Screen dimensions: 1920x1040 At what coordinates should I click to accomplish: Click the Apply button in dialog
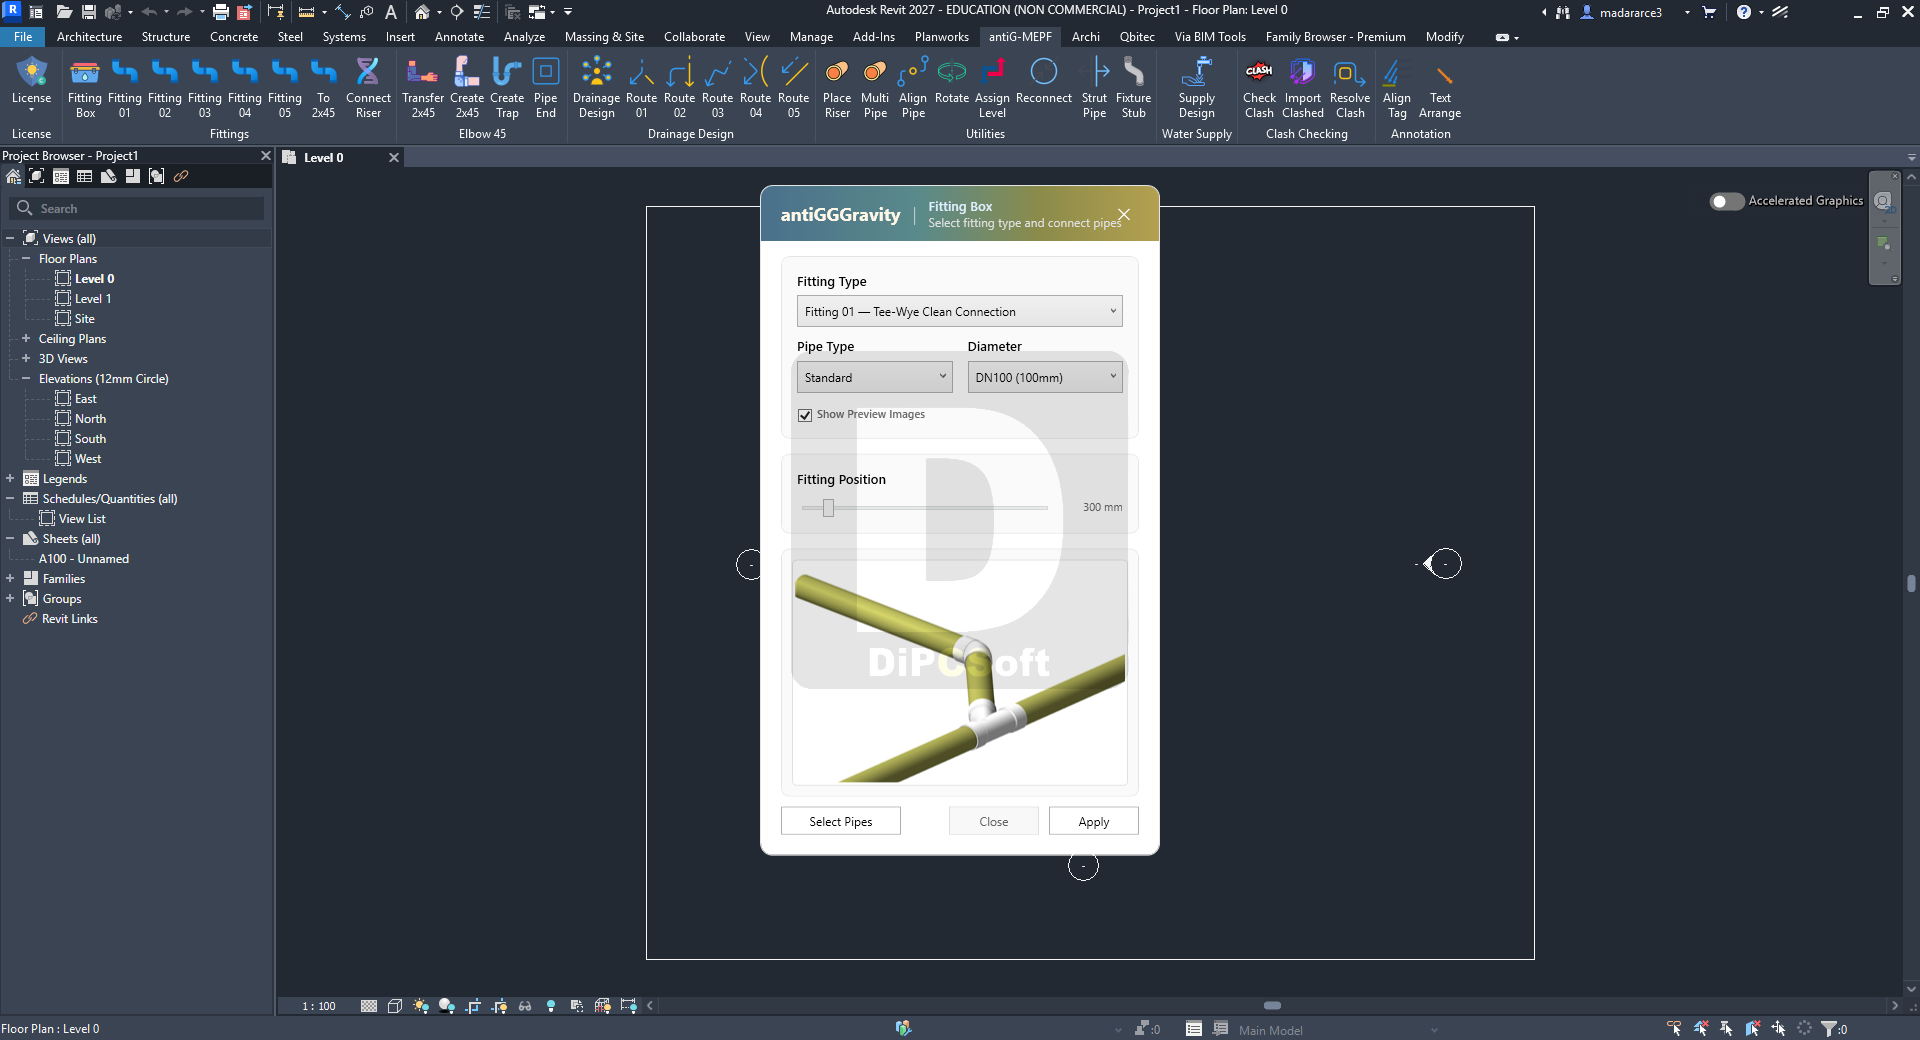click(x=1094, y=821)
